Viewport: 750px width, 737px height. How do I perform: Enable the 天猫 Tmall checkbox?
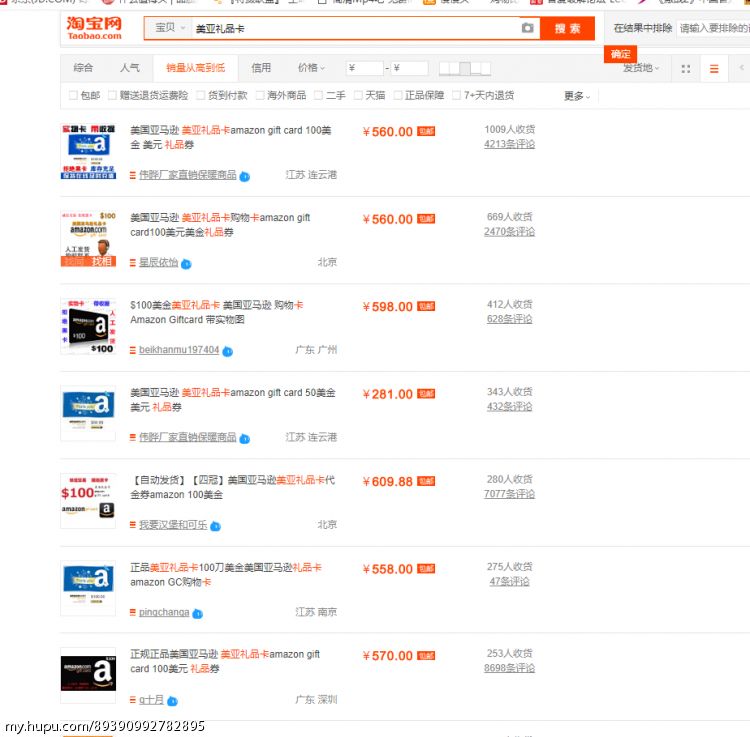click(x=358, y=95)
